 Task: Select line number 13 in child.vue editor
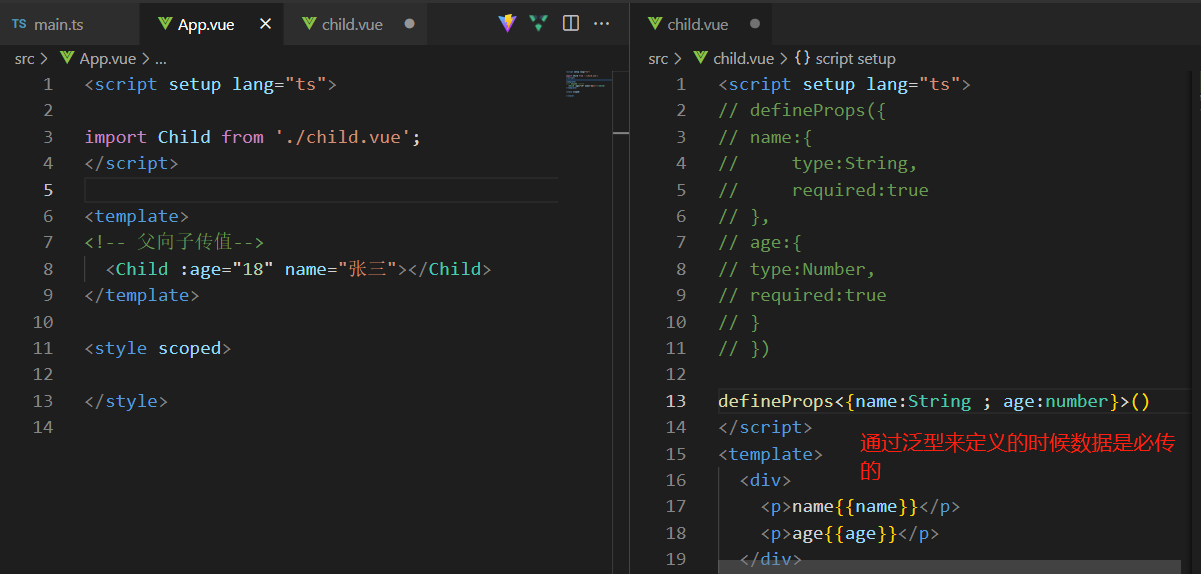tap(676, 401)
